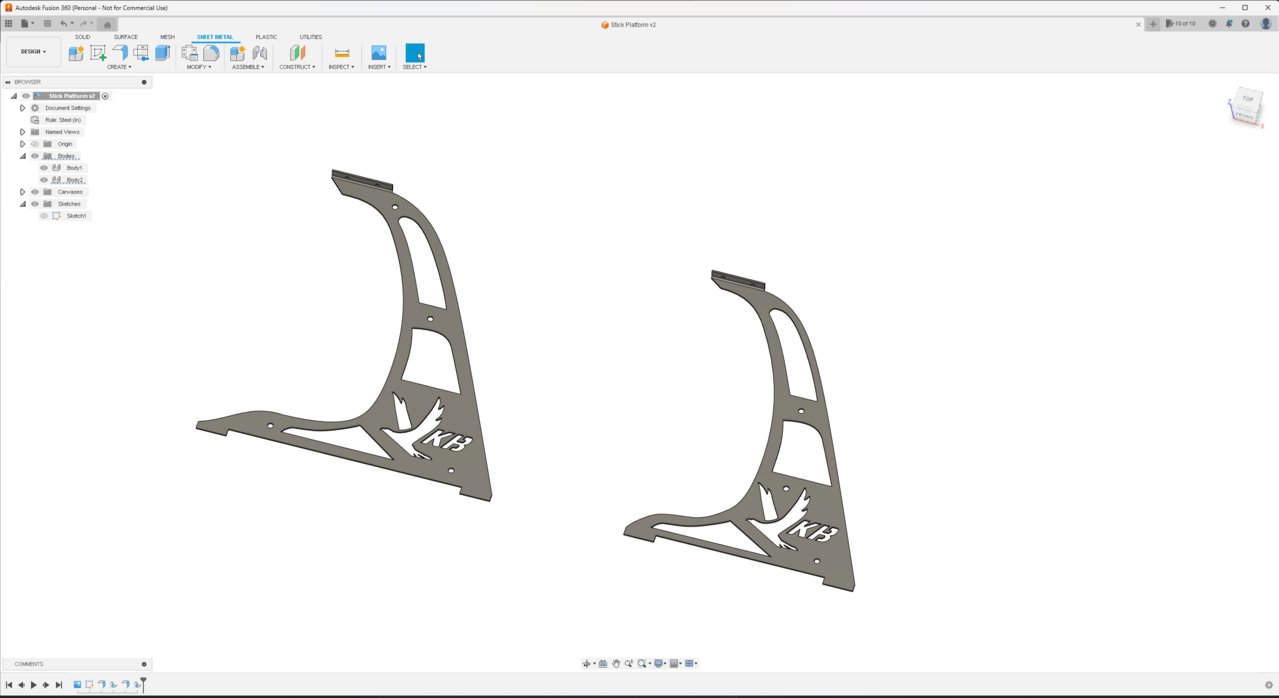
Task: Click the Home icon tab
Action: pos(107,24)
